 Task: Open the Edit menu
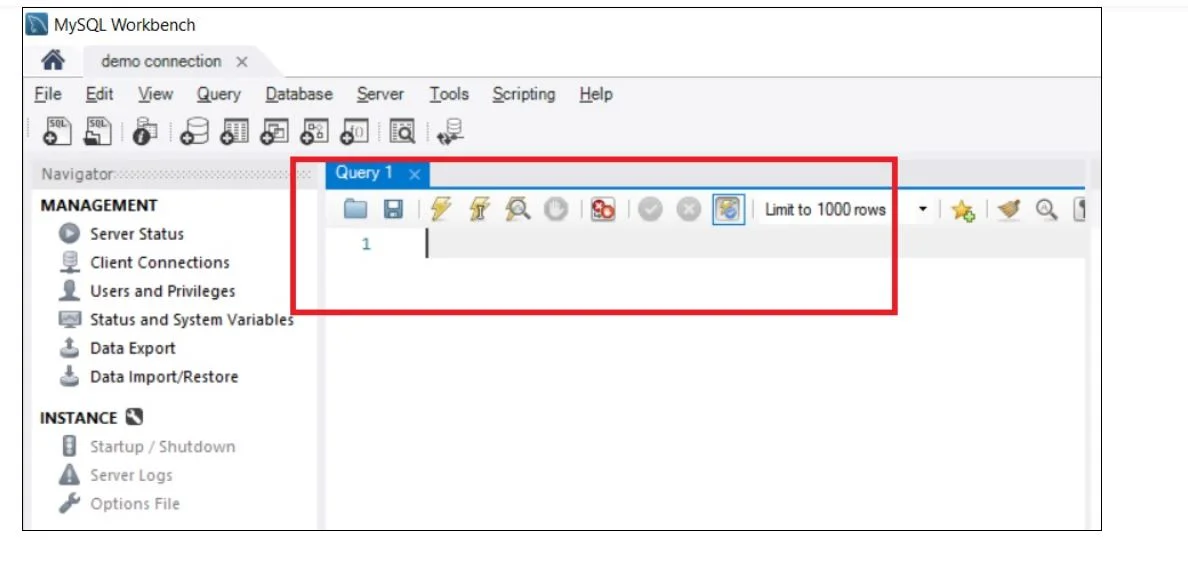coord(99,94)
